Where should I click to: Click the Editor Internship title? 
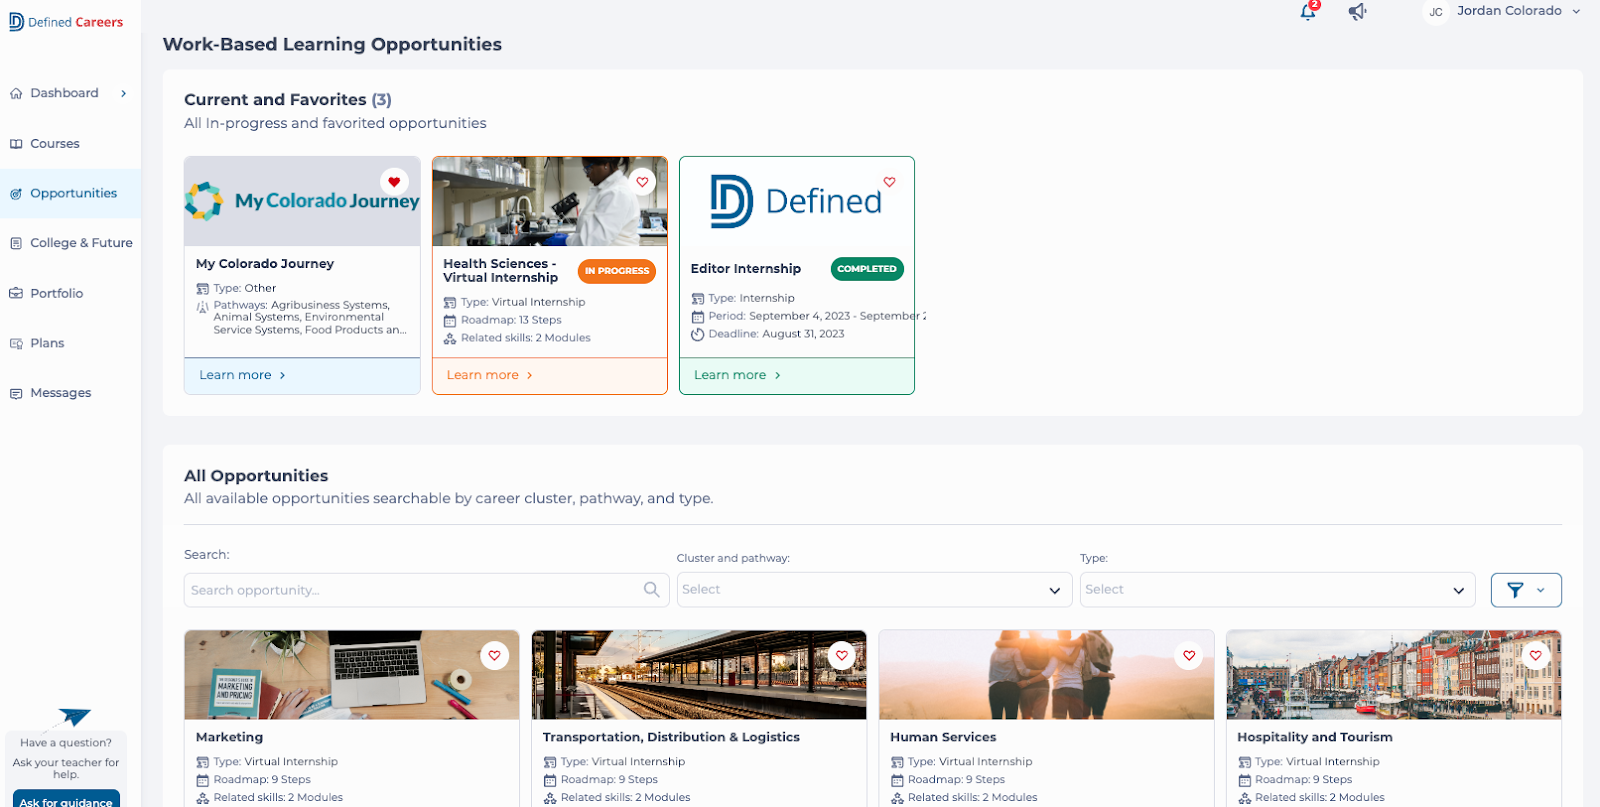pyautogui.click(x=746, y=269)
